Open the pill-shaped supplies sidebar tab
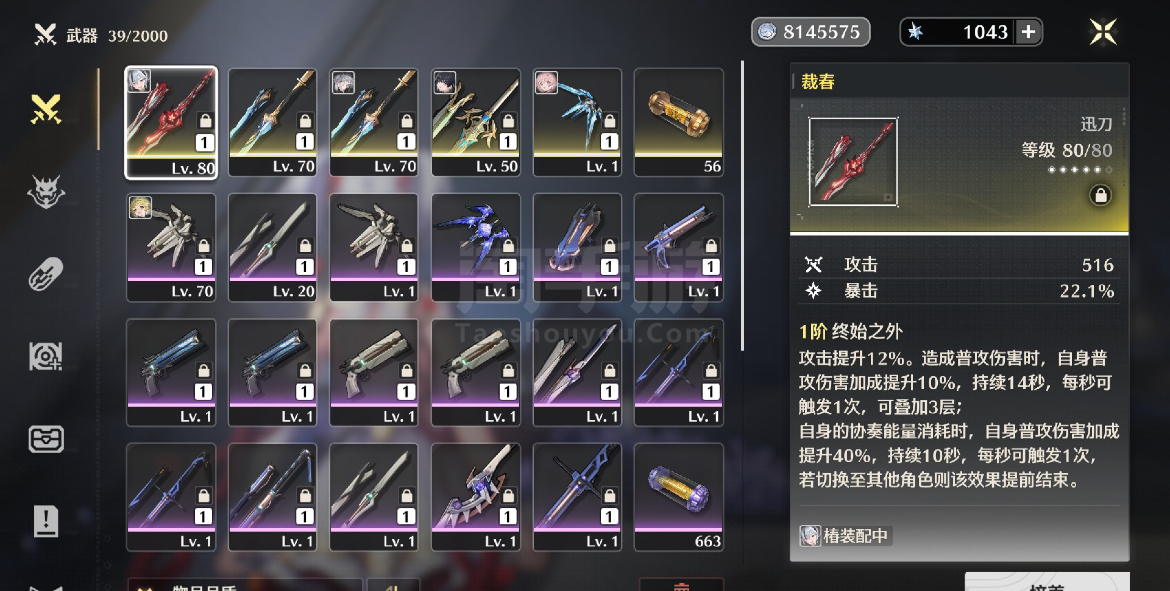 coord(46,274)
